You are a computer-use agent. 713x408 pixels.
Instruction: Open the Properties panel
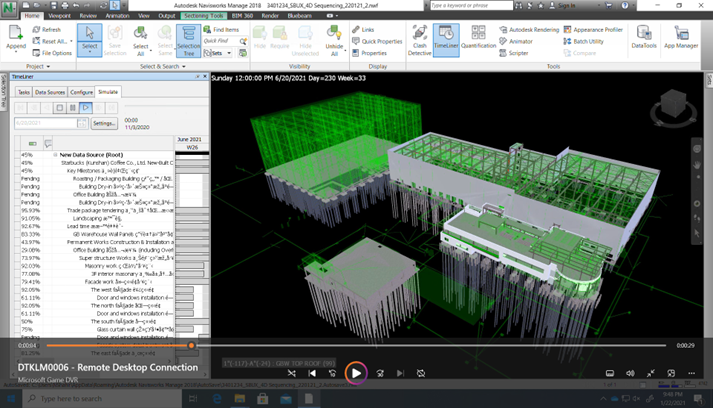pos(369,53)
